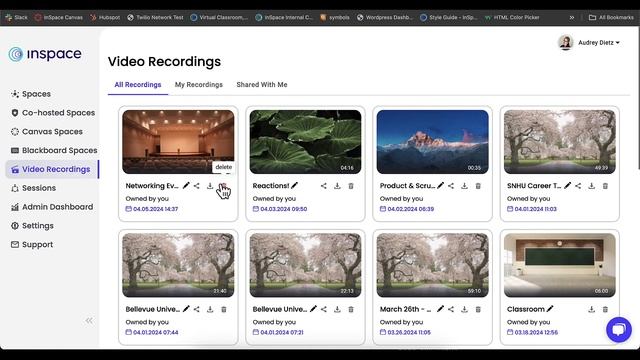
Task: Collapse the sidebar with double chevron
Action: (x=89, y=320)
